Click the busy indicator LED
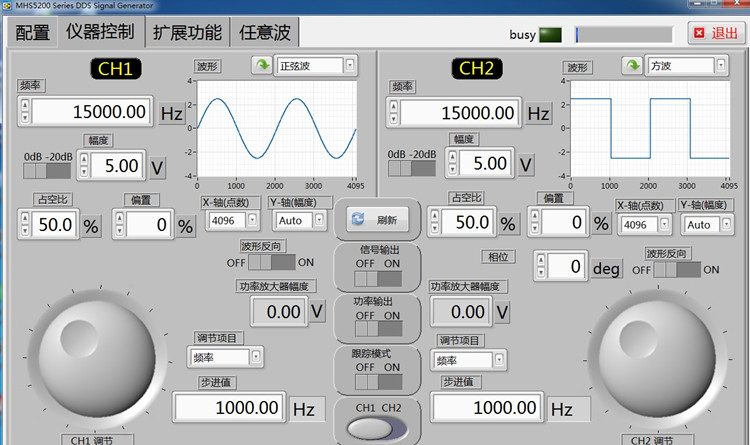 coord(550,34)
